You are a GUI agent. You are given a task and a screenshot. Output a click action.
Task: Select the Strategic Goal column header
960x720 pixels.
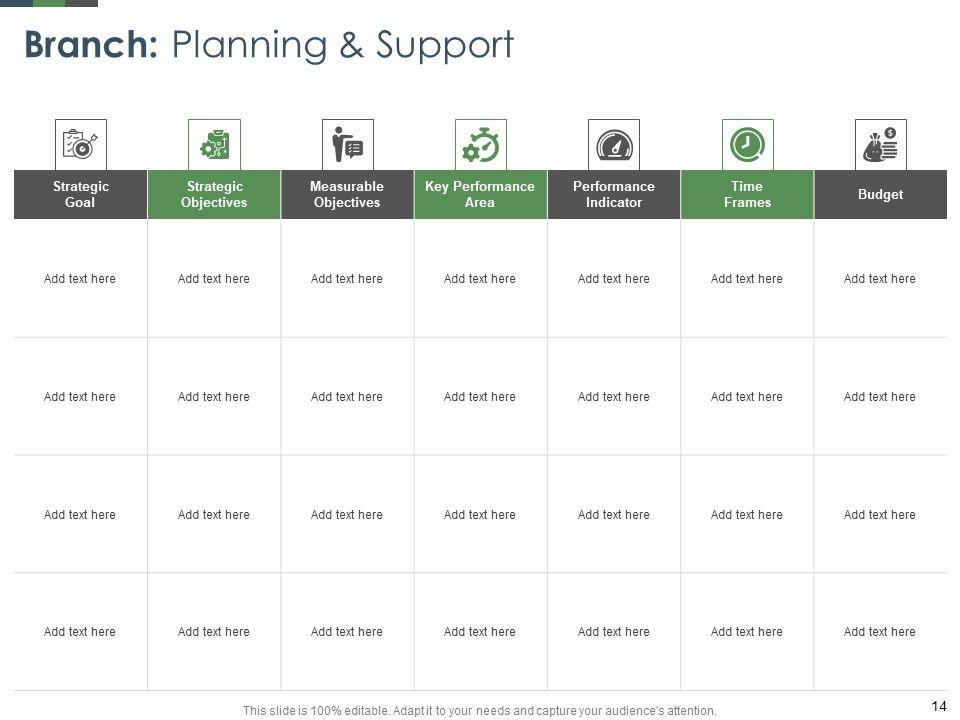[80, 194]
